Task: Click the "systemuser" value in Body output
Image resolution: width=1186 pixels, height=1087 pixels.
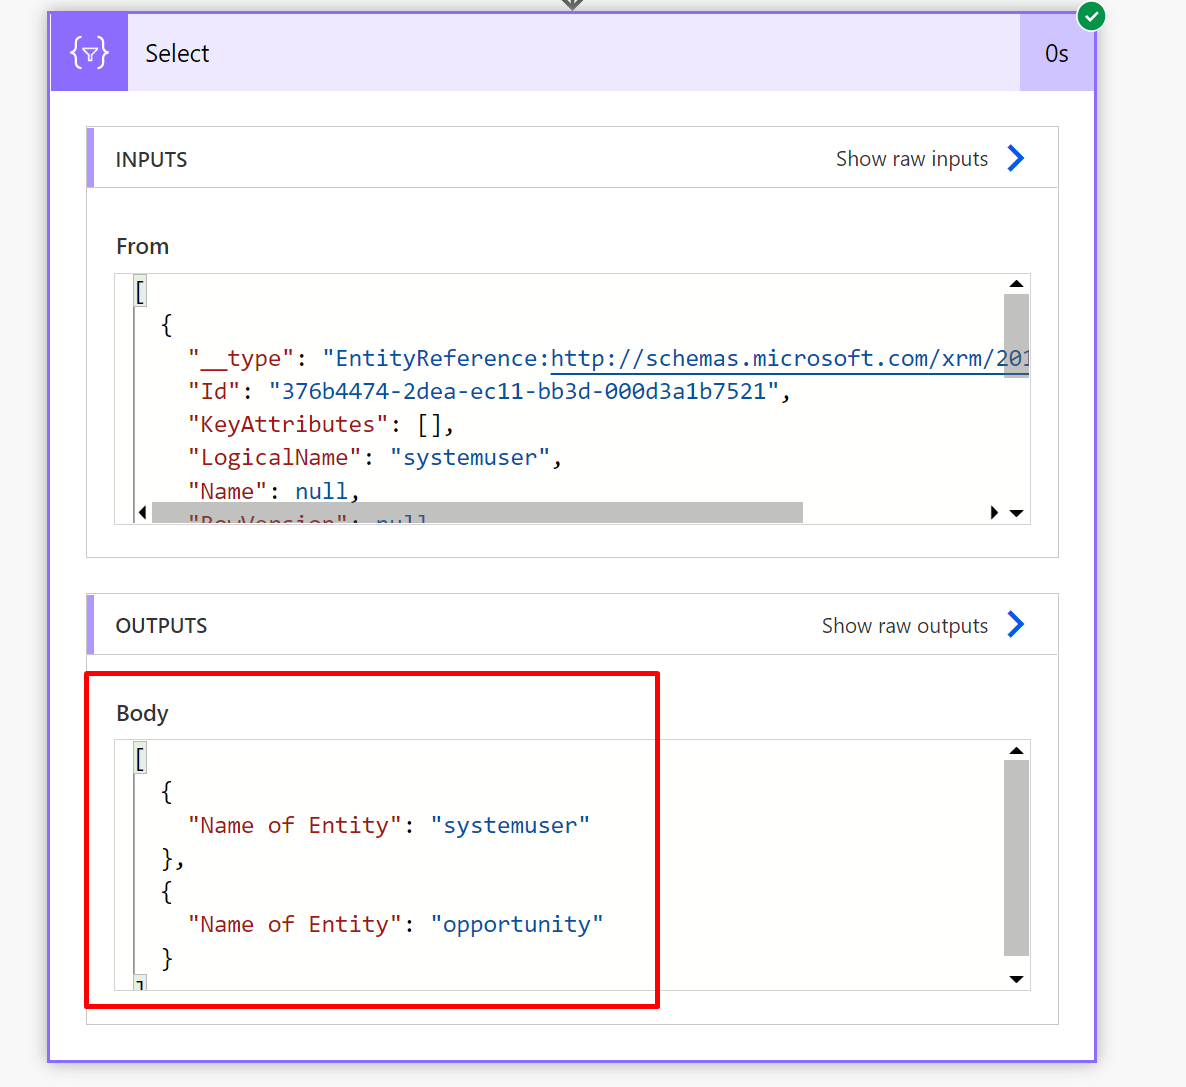Action: [x=510, y=825]
